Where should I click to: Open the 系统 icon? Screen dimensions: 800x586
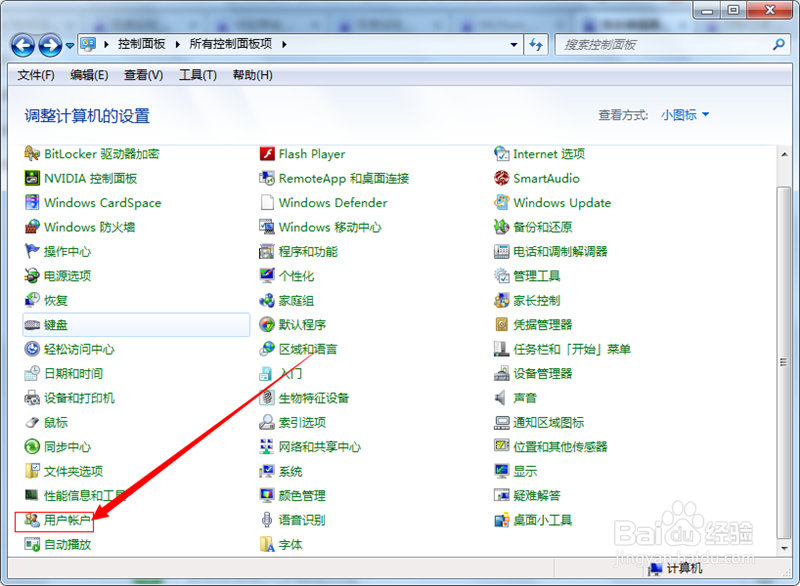(267, 471)
